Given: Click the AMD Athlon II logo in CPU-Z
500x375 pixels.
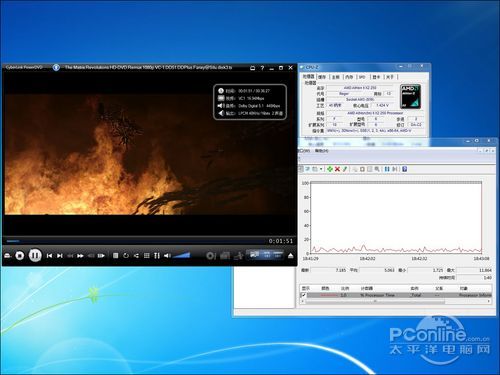Looking at the screenshot, I should (410, 97).
